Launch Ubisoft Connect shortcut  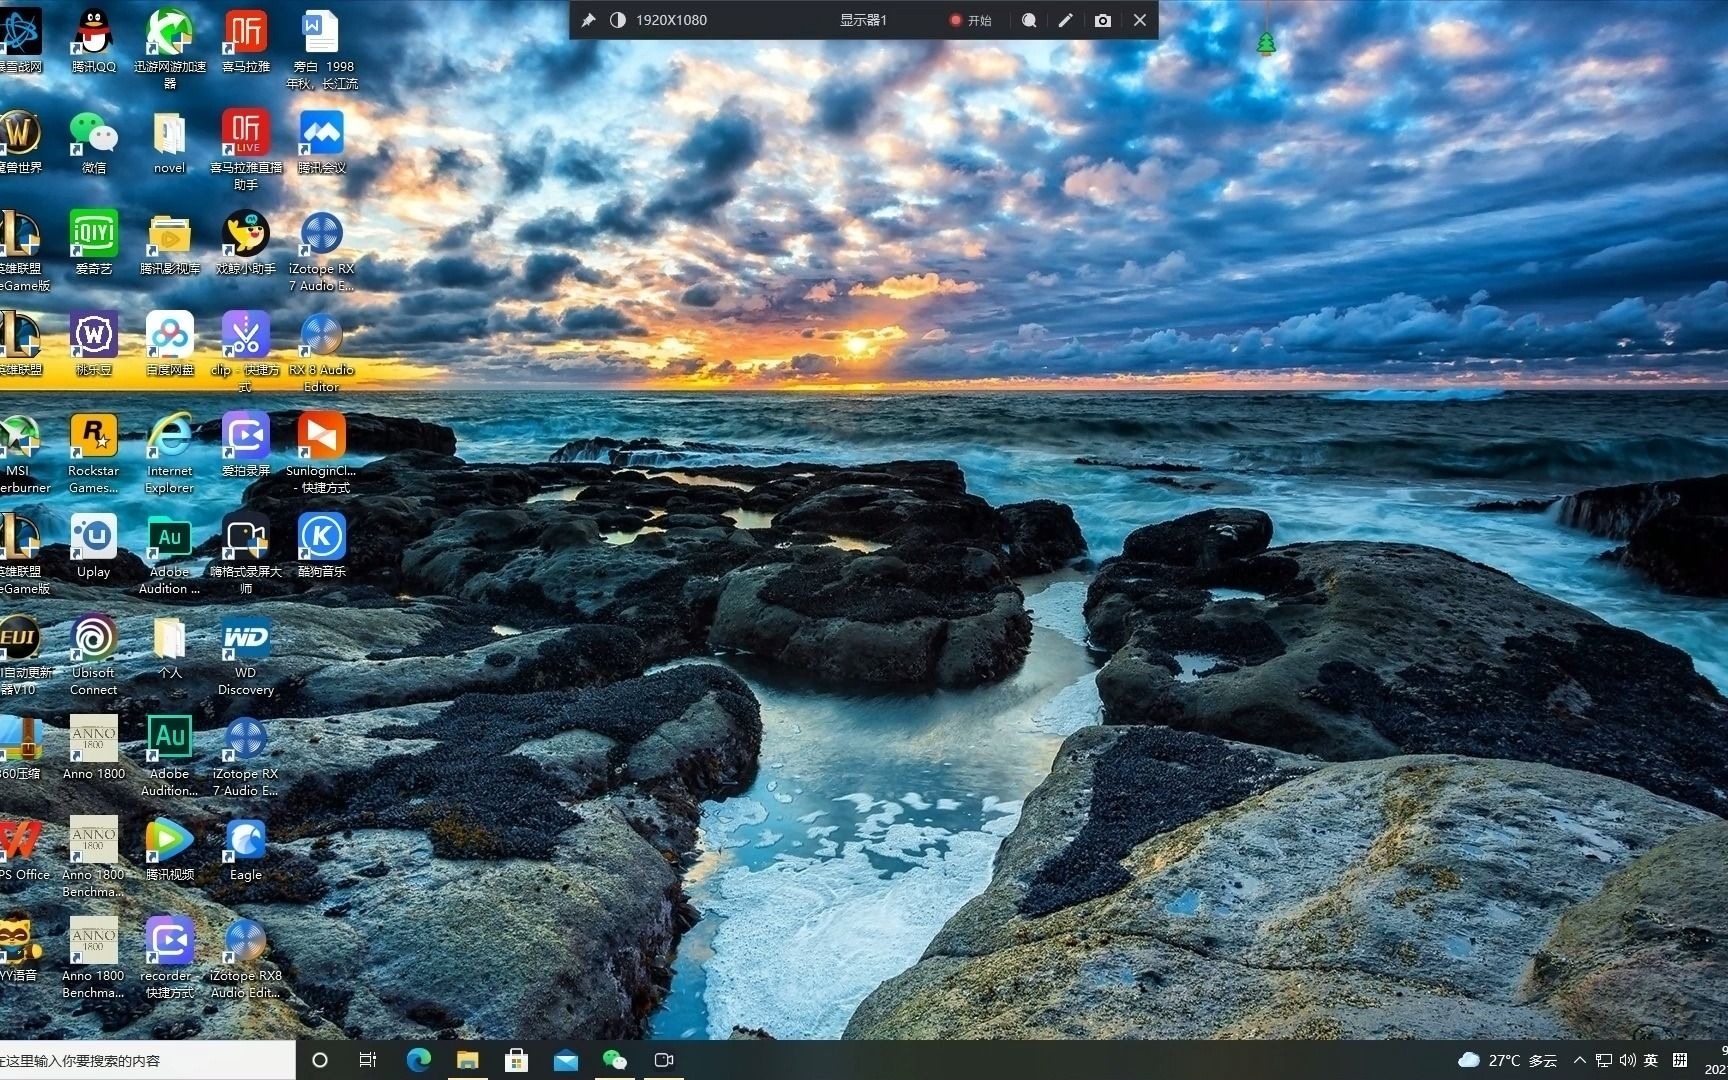(94, 654)
